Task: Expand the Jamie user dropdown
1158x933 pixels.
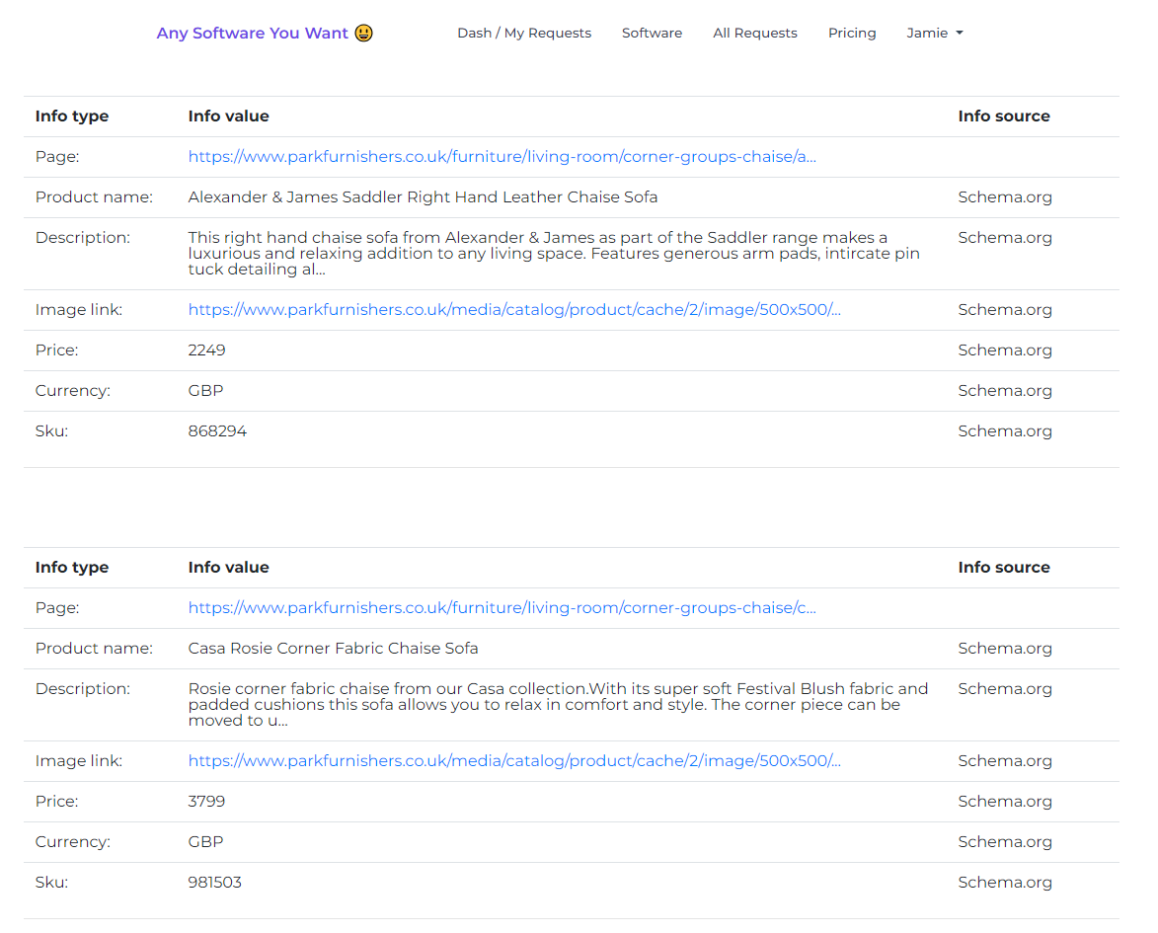Action: (x=934, y=33)
